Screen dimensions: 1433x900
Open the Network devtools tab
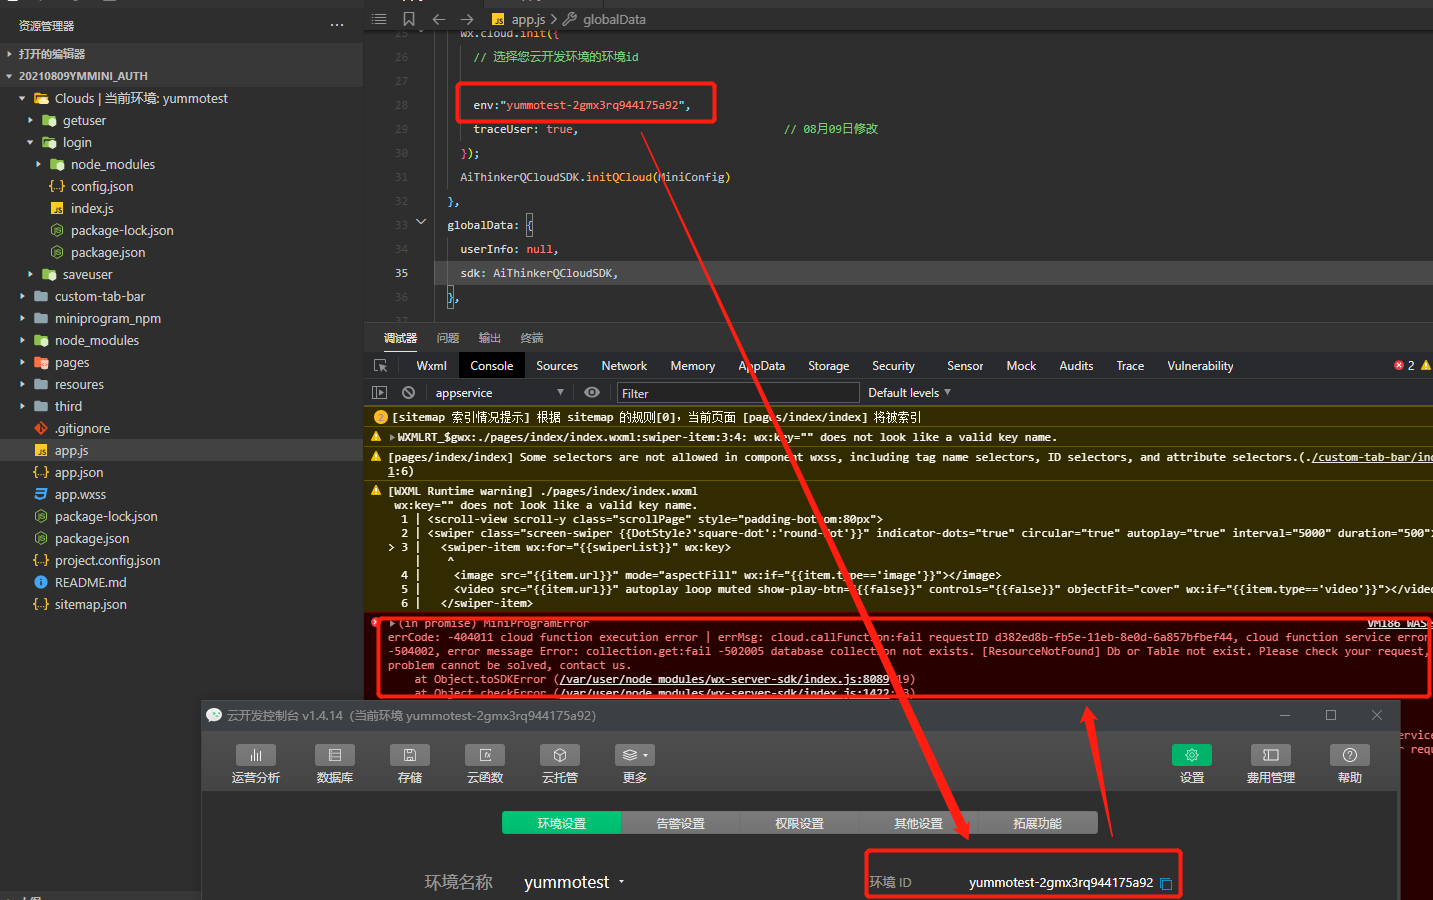(x=624, y=366)
